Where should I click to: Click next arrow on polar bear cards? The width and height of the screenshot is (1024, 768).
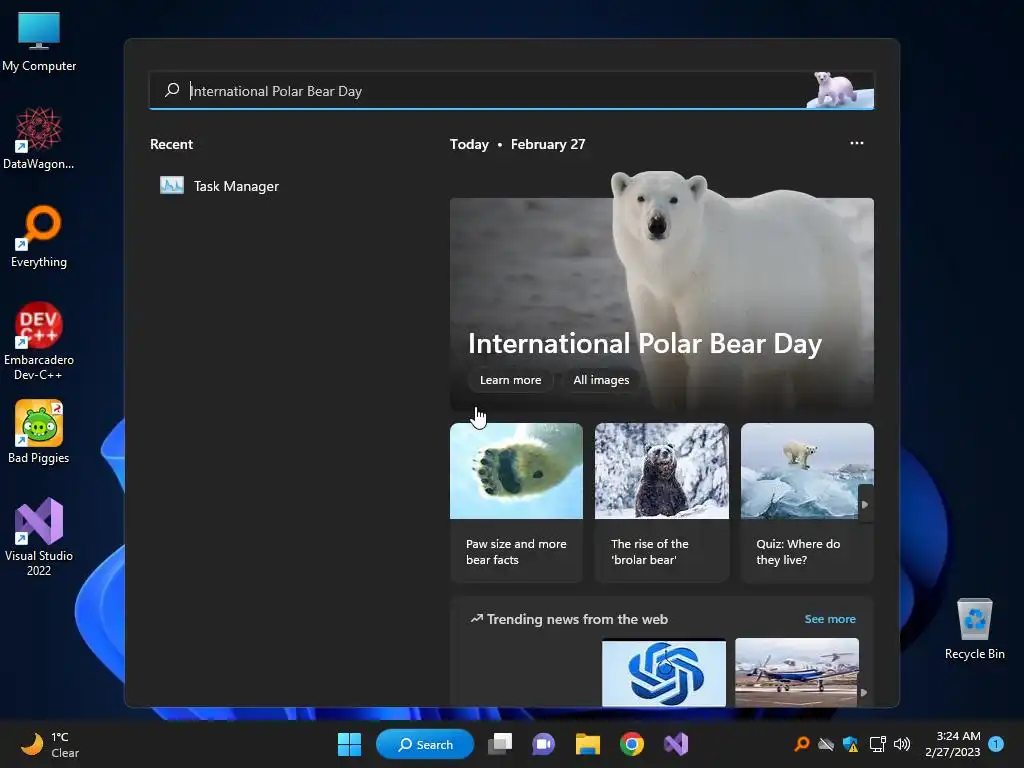[x=865, y=504]
